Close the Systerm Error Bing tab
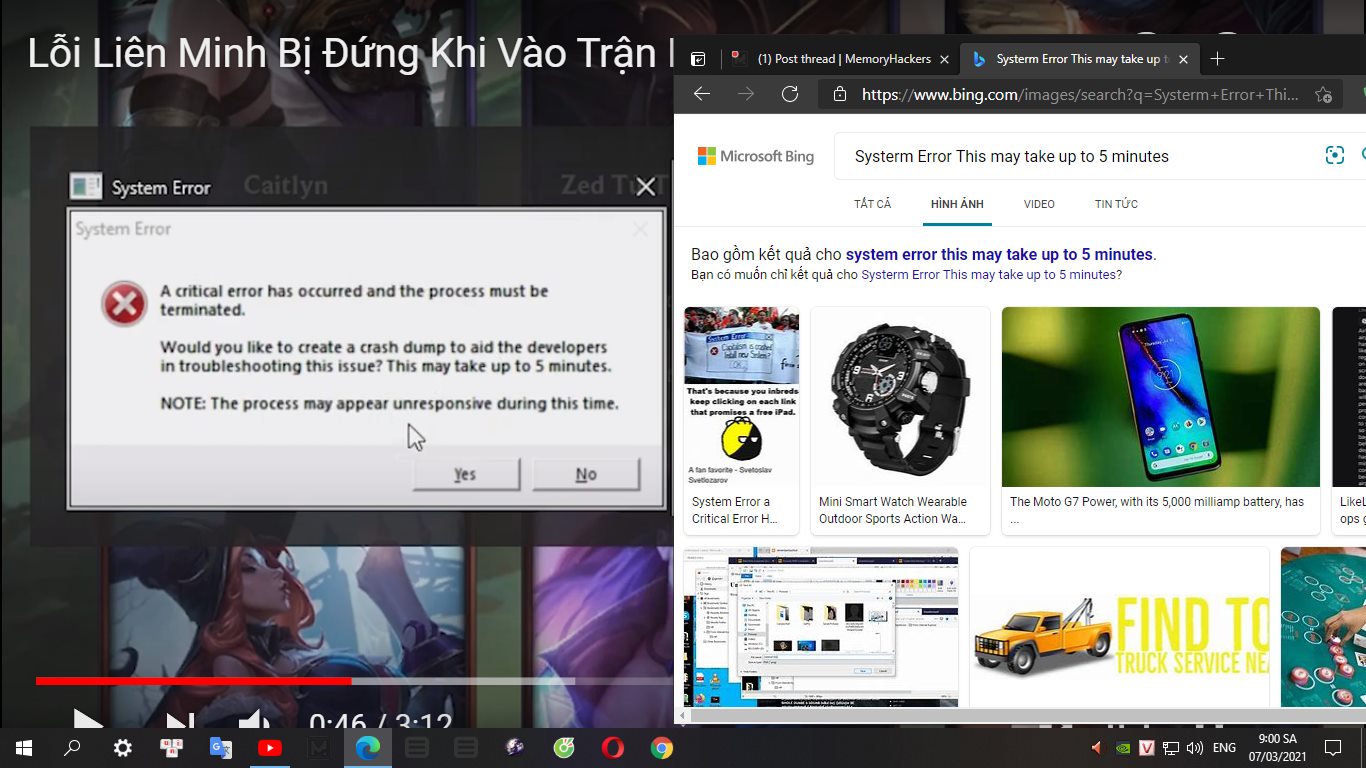Image resolution: width=1366 pixels, height=768 pixels. pyautogui.click(x=1184, y=59)
